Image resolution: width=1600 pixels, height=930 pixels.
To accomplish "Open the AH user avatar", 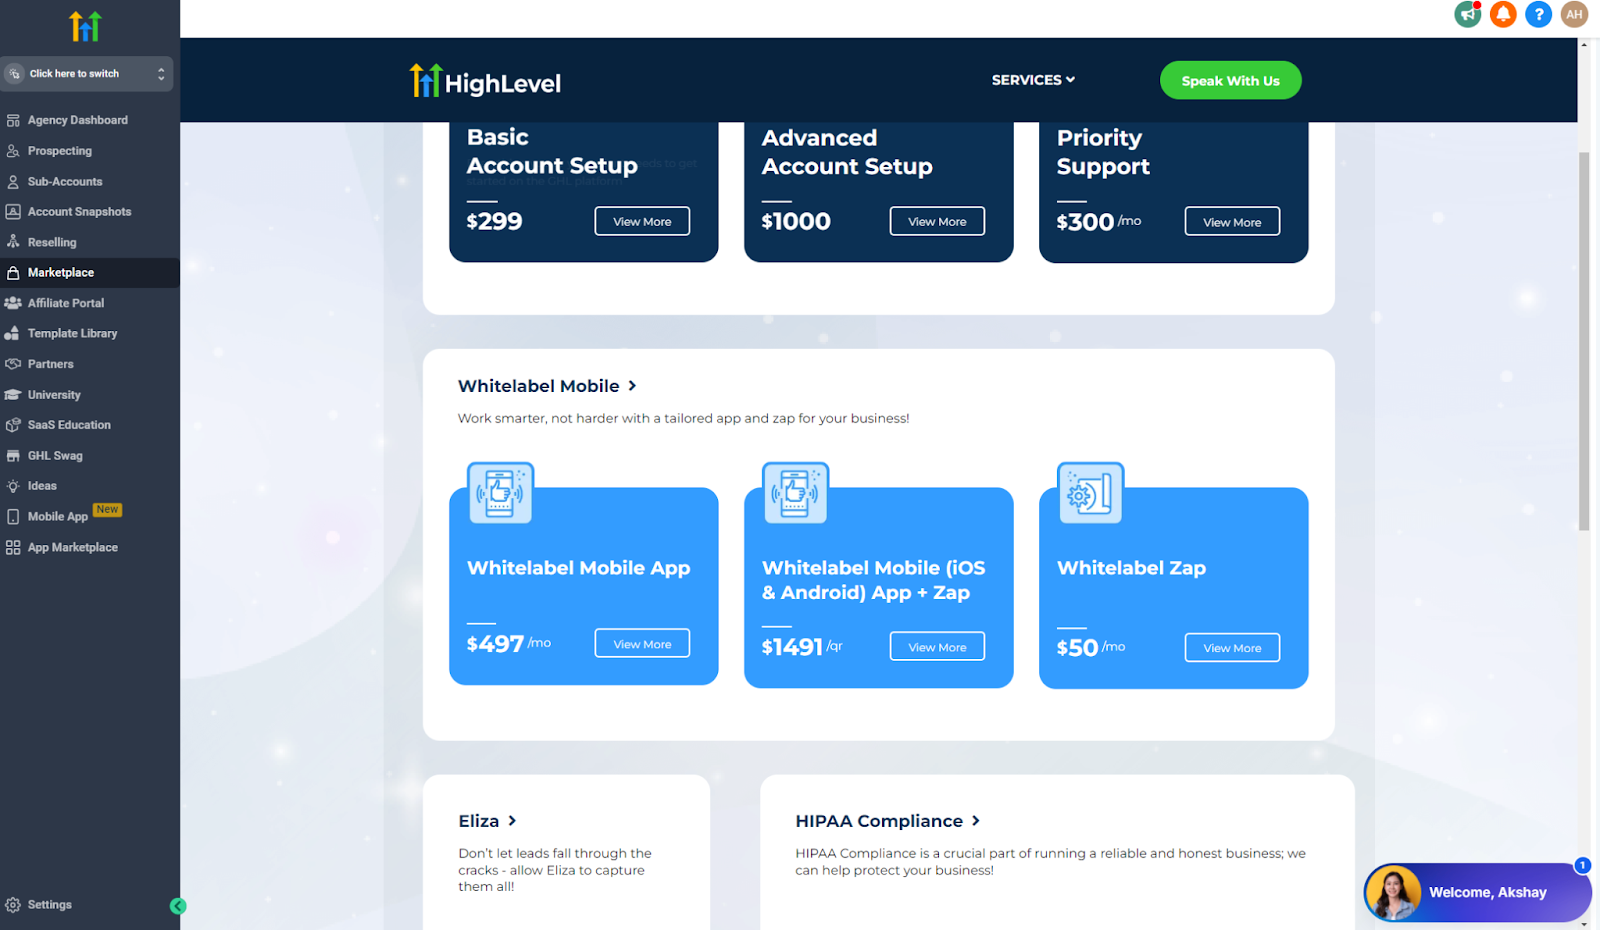I will point(1575,14).
